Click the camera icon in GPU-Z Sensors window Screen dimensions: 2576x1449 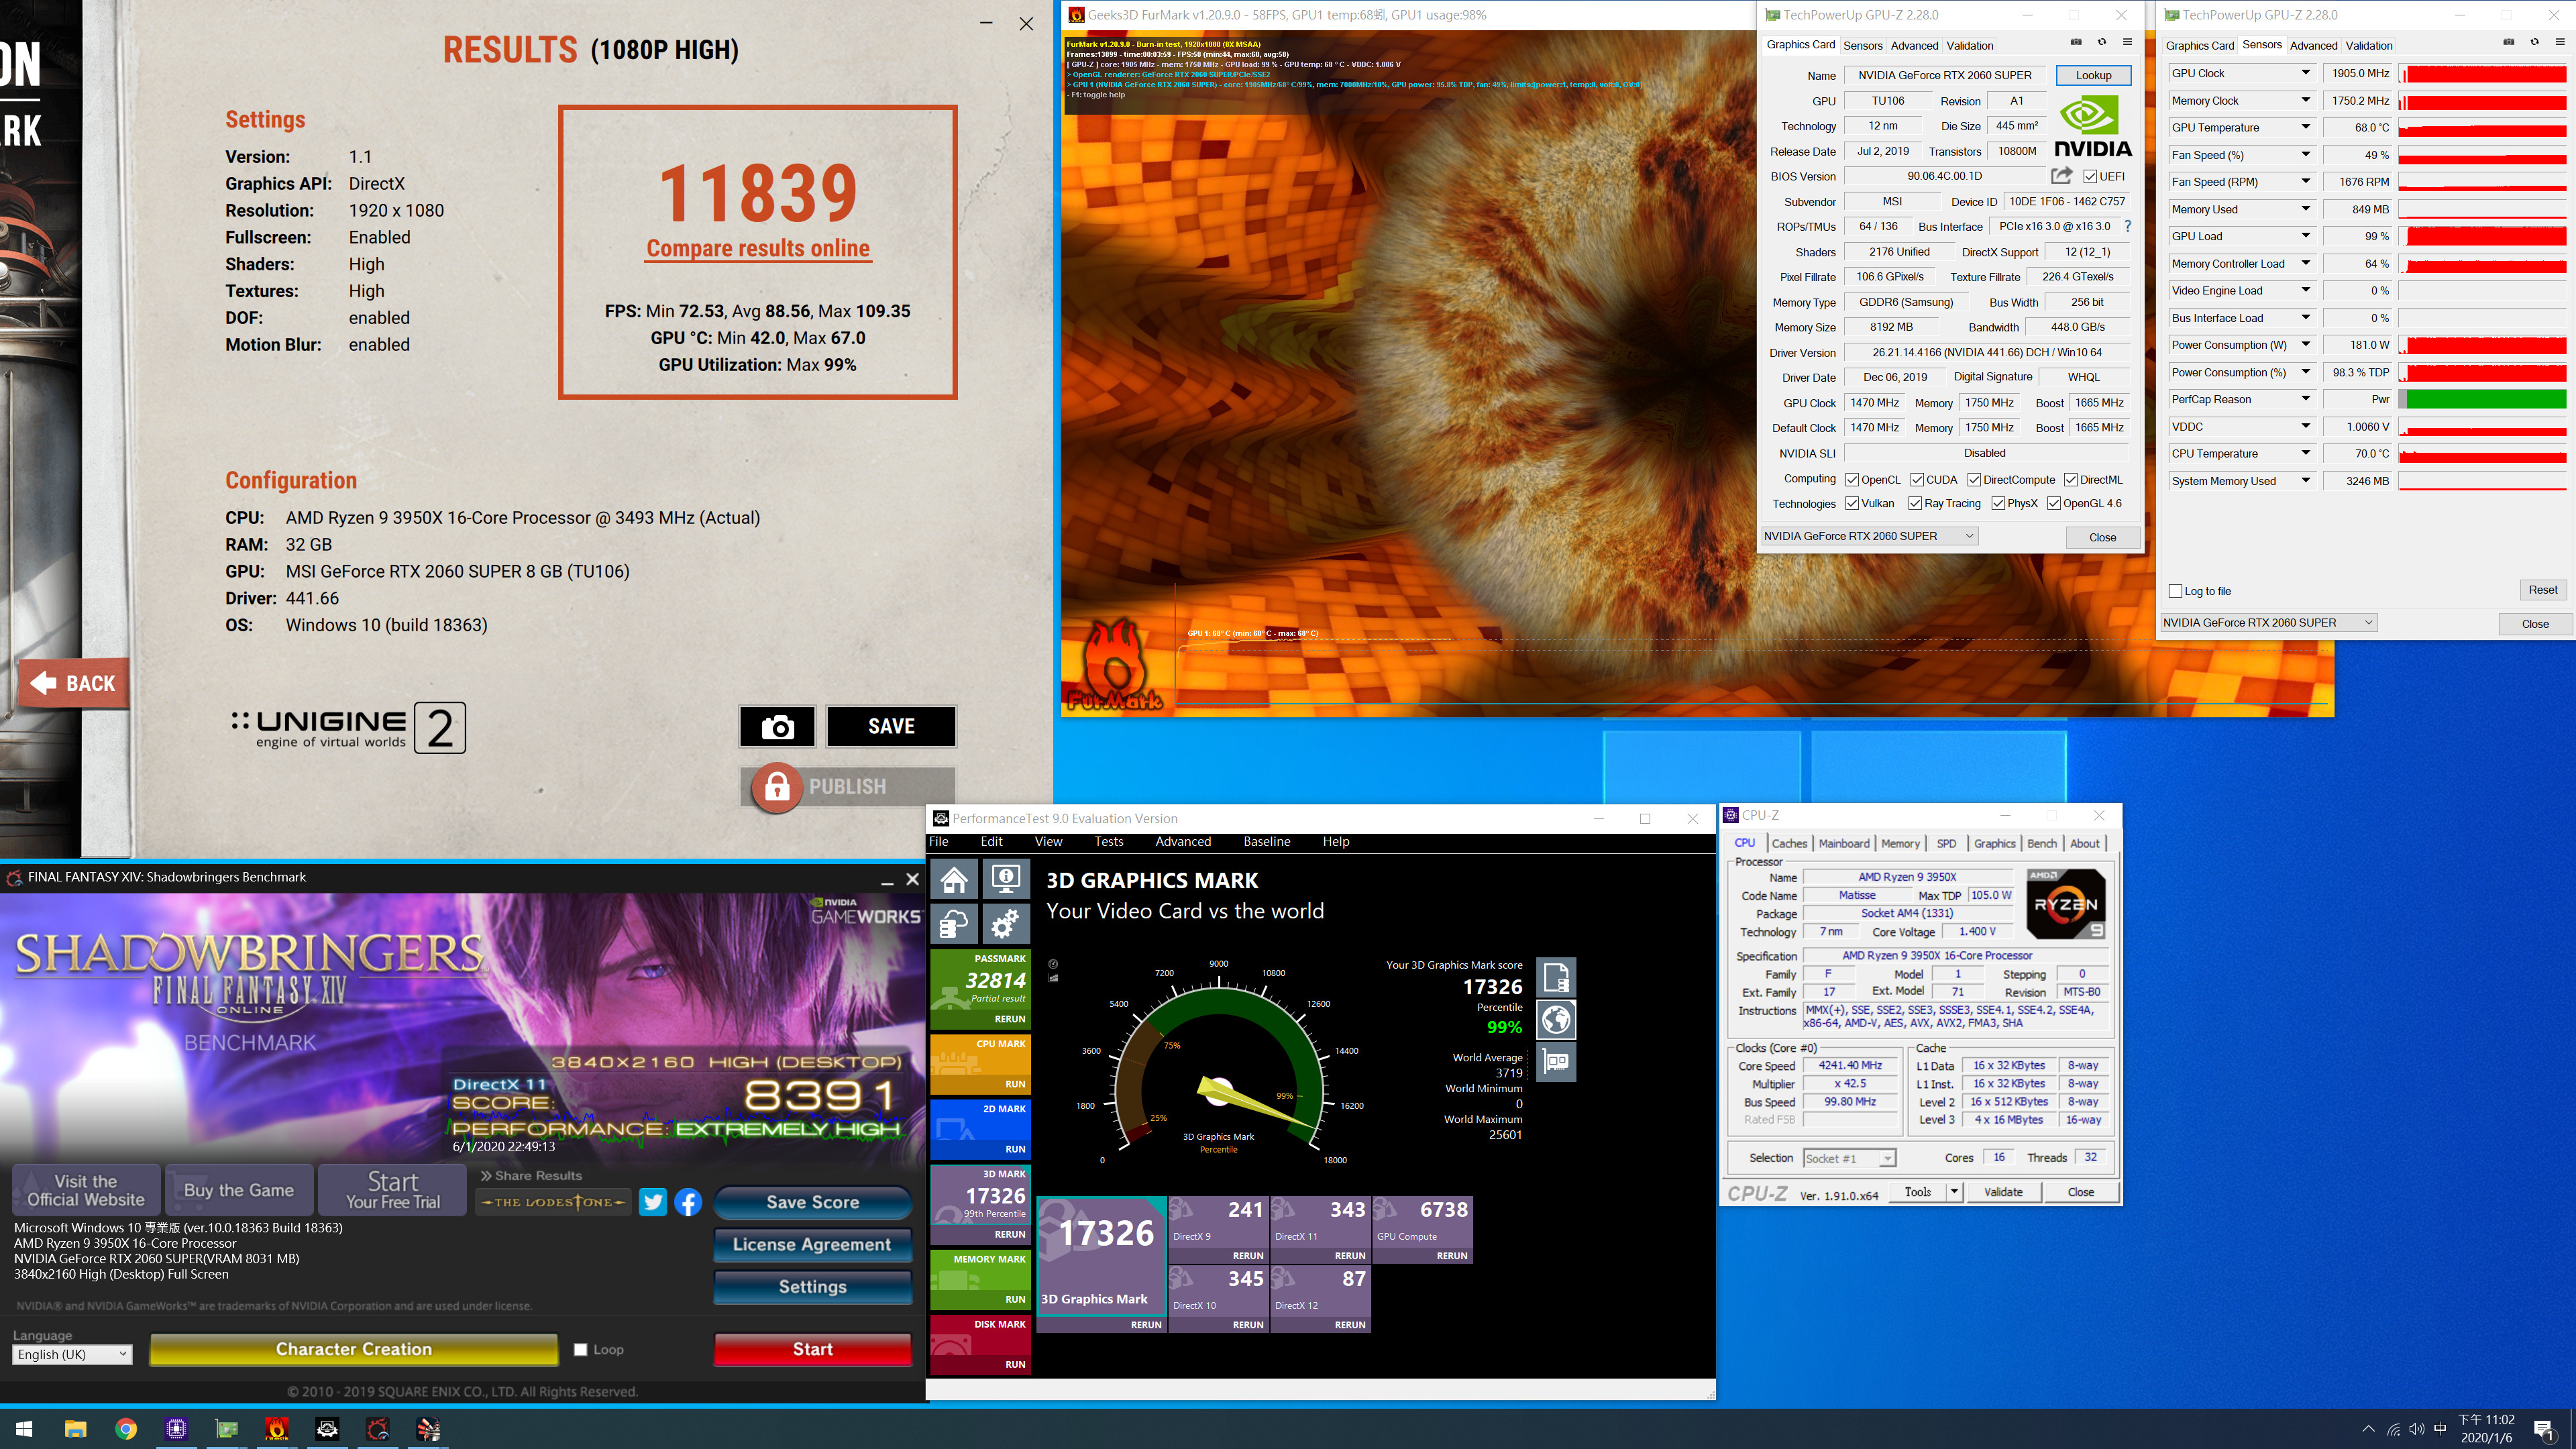(2508, 42)
